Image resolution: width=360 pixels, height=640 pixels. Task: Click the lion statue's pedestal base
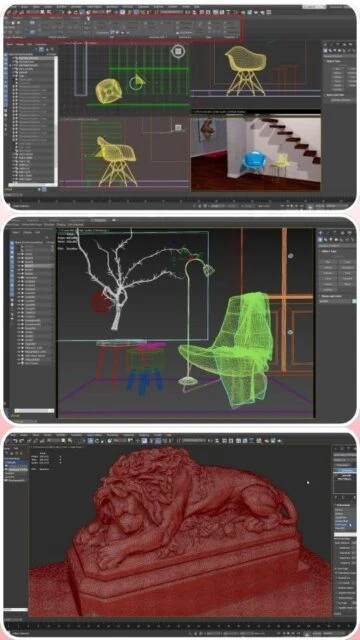pos(184,571)
